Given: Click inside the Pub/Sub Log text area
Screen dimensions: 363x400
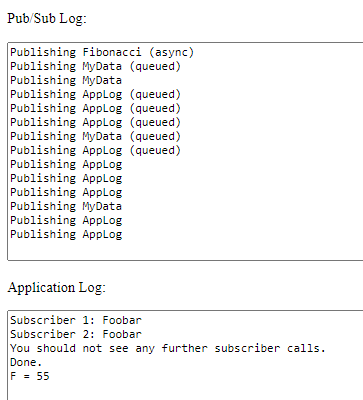Looking at the screenshot, I should [x=185, y=151].
